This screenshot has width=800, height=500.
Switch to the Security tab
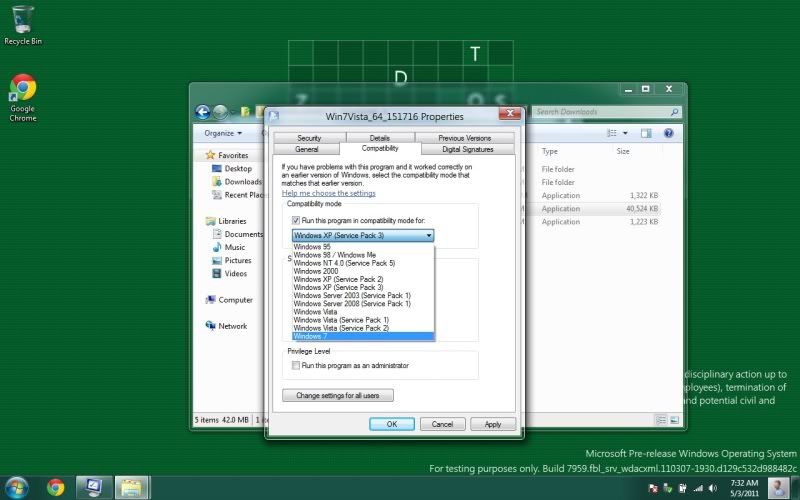coord(309,138)
